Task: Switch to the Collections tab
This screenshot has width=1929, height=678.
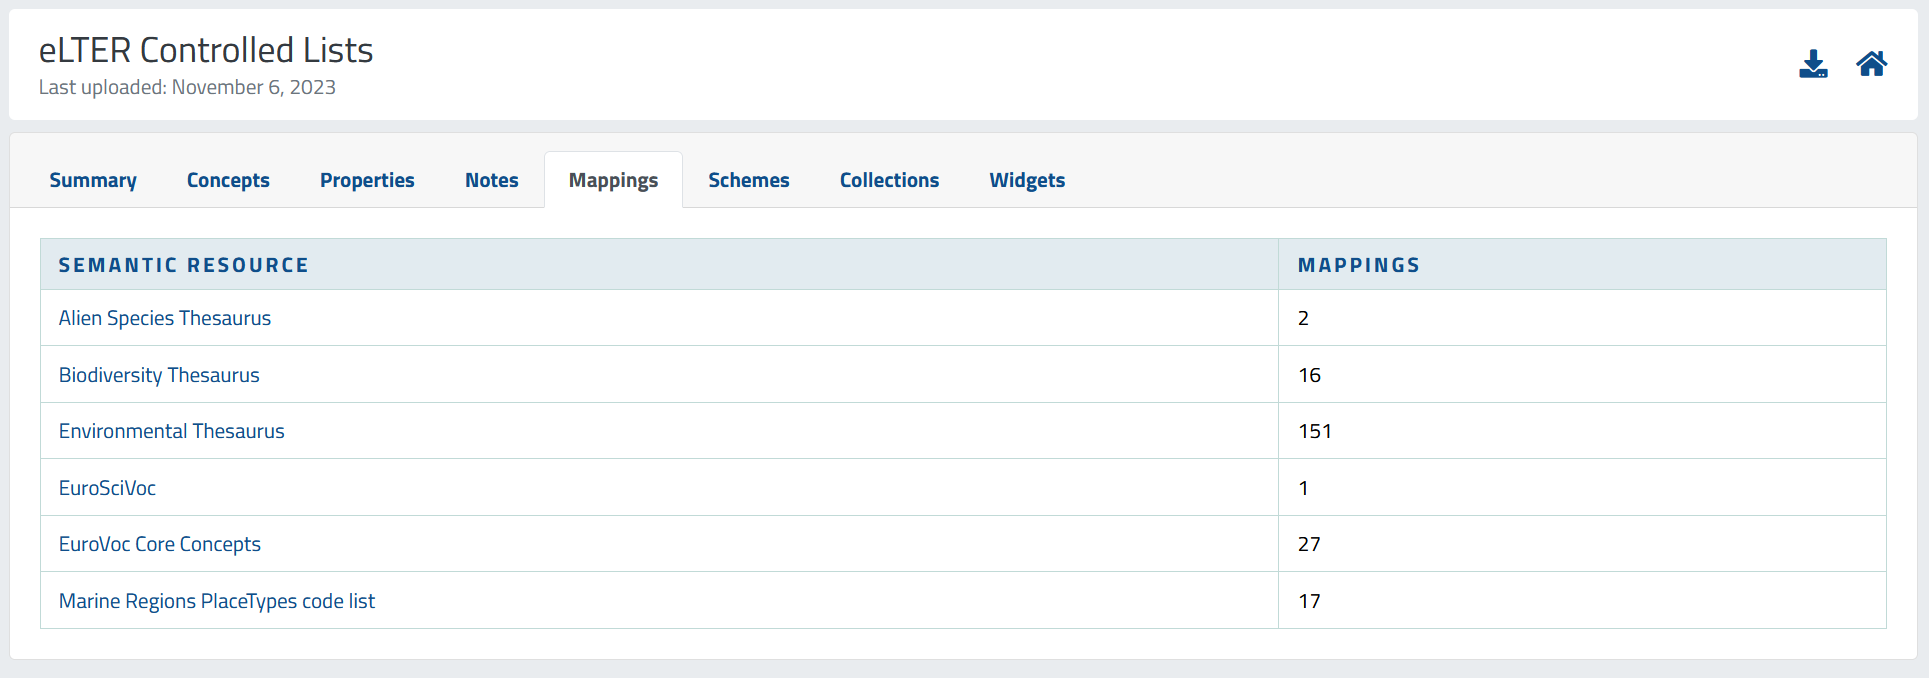Action: (889, 180)
